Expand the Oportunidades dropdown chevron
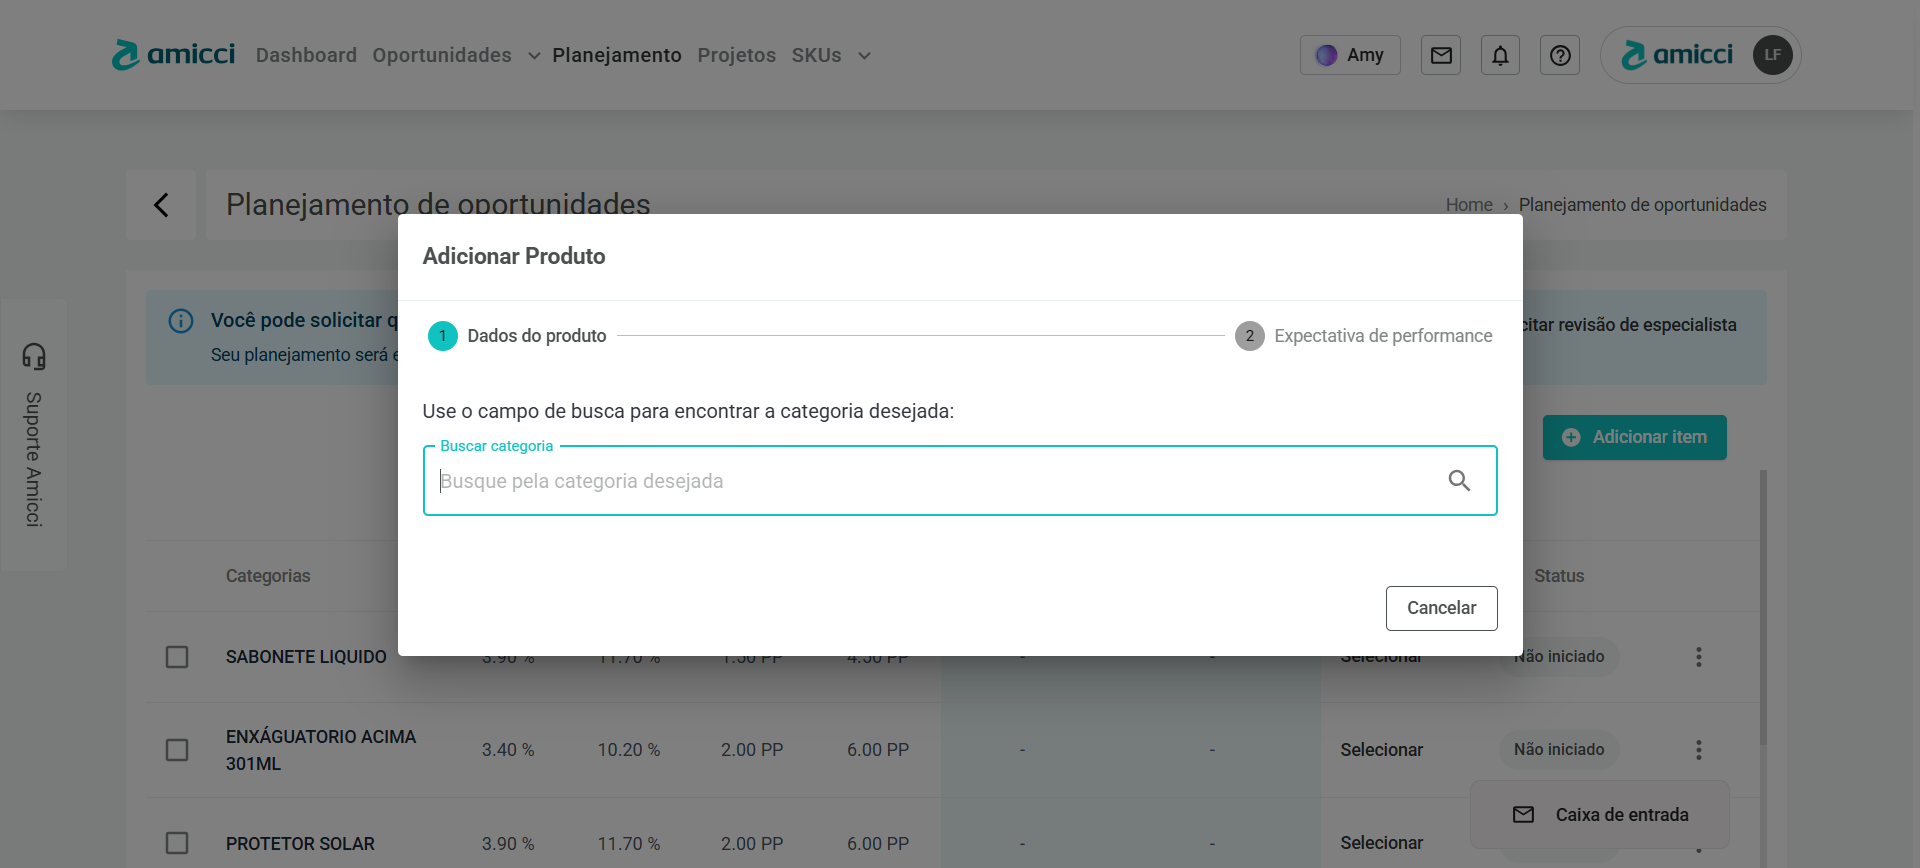1920x868 pixels. (534, 56)
